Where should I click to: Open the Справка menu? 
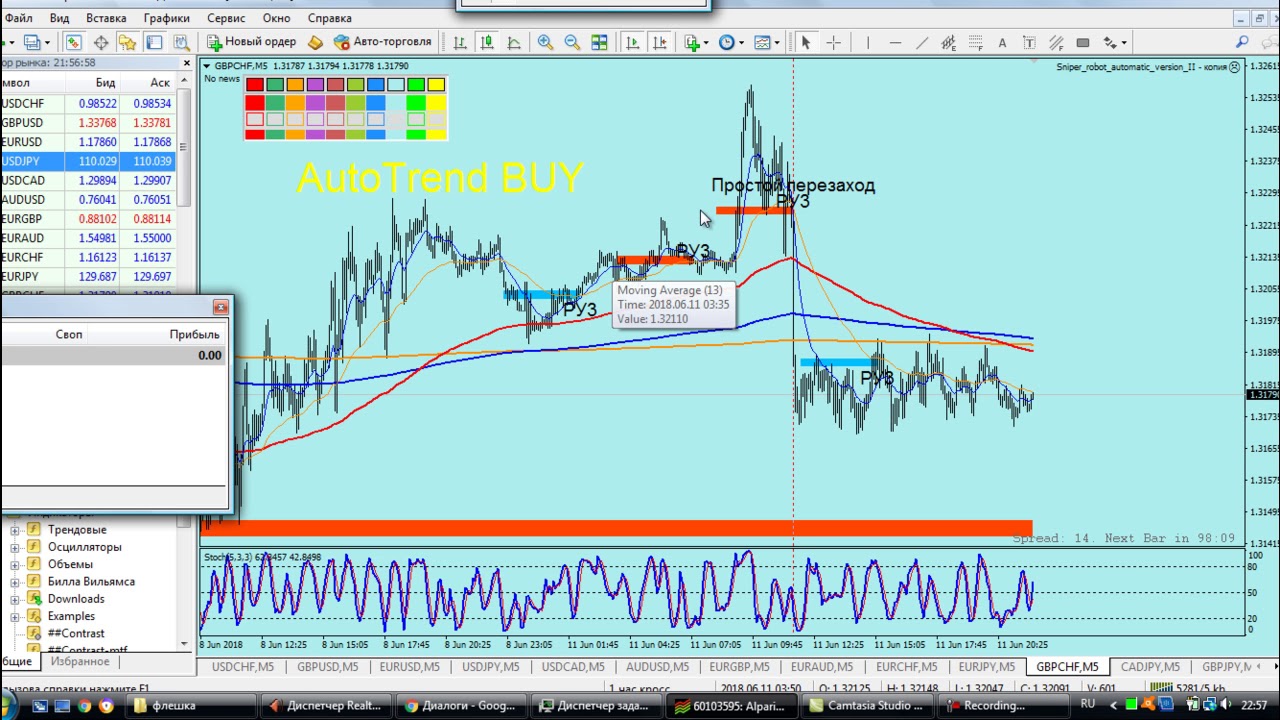[329, 18]
